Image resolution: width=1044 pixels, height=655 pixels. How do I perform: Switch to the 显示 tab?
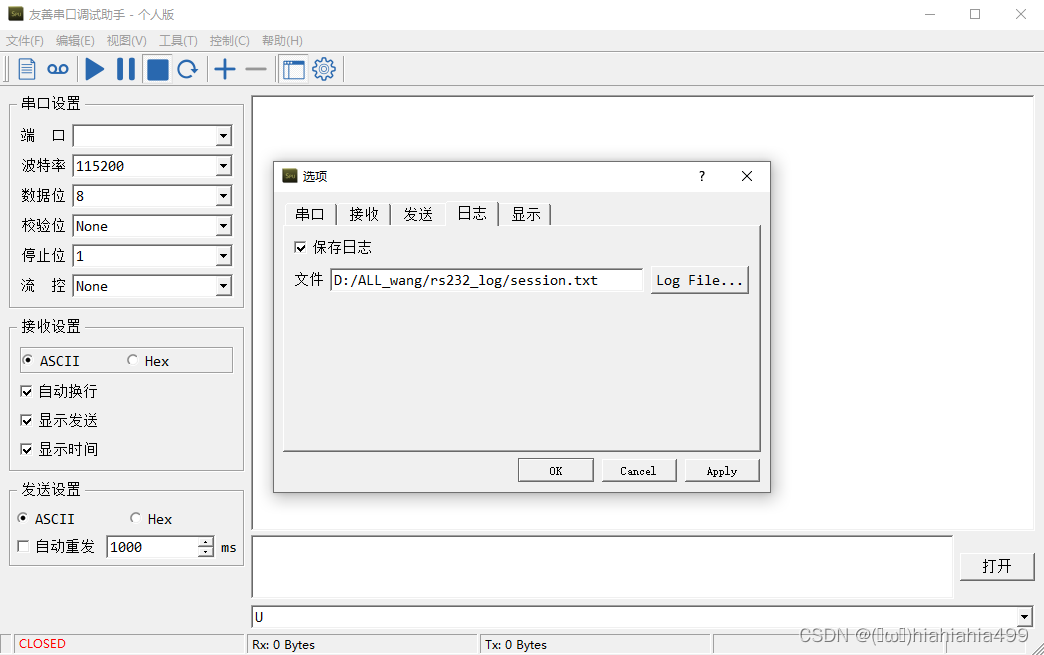tap(525, 214)
